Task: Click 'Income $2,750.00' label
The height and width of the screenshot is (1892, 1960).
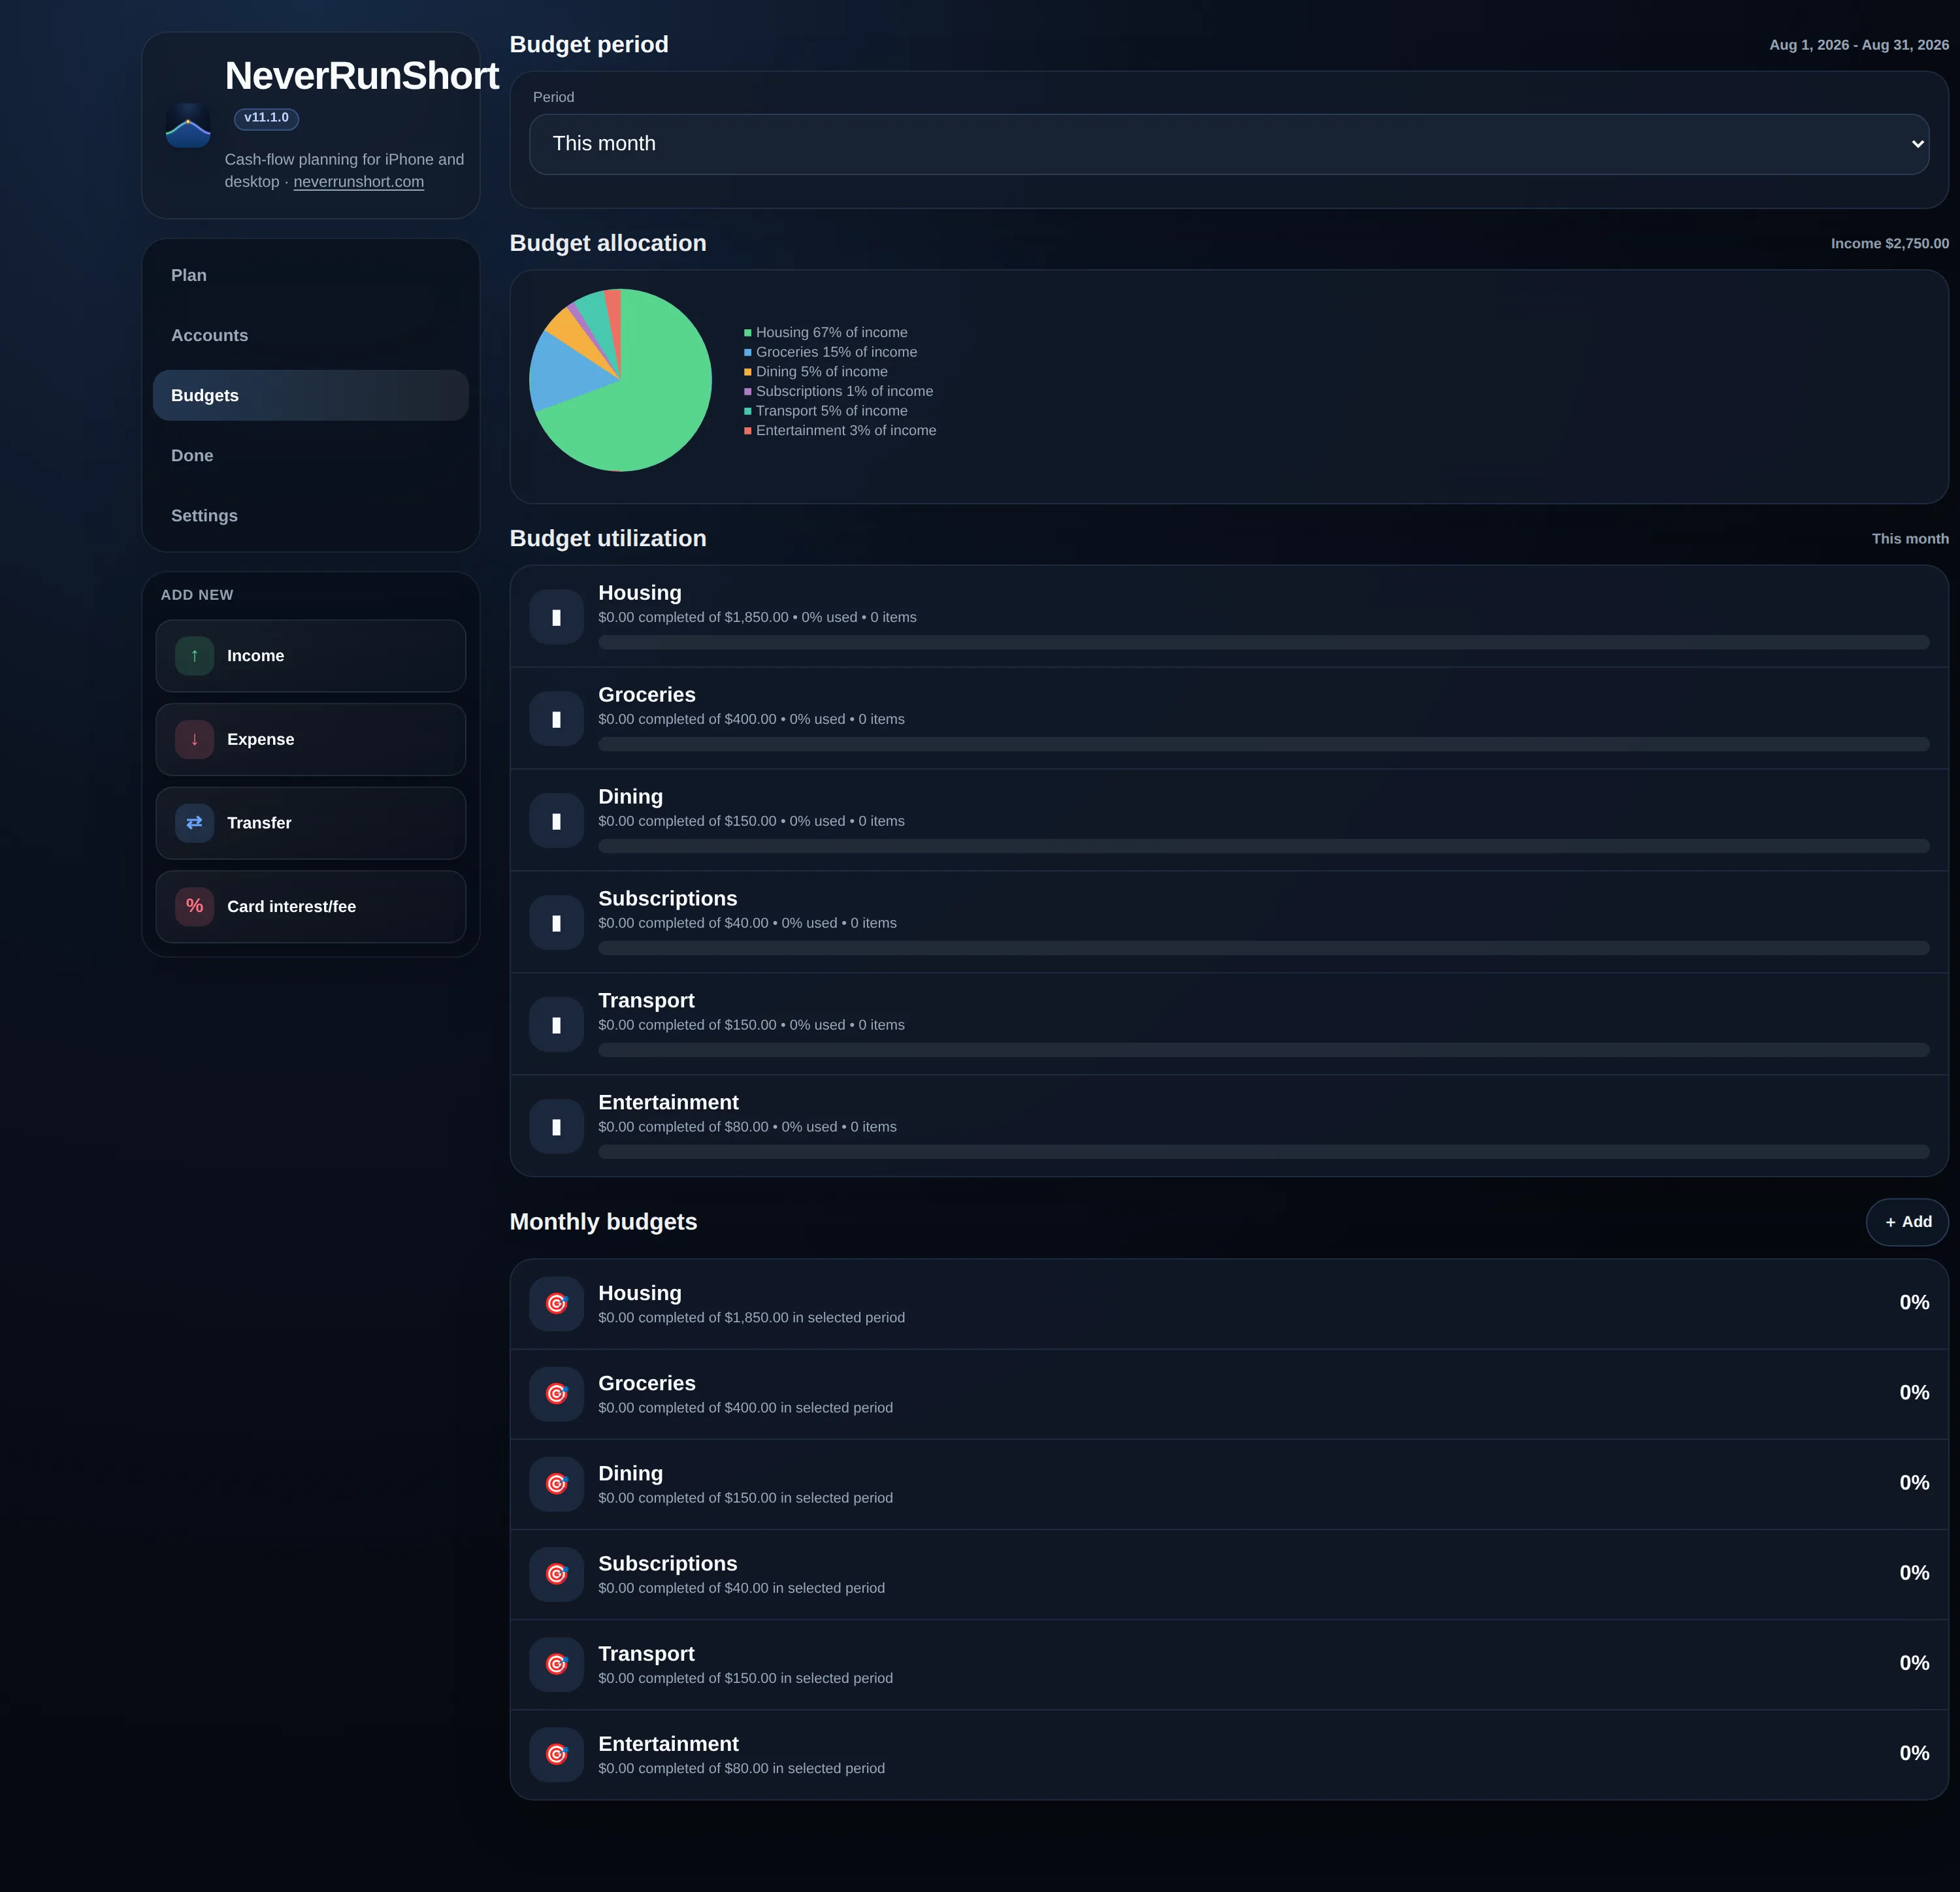Action: coord(1889,244)
